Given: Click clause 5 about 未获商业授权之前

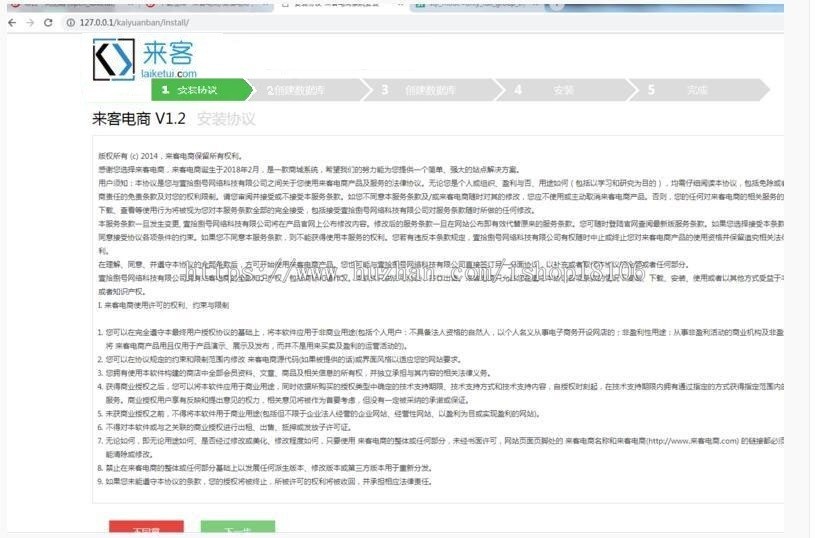Looking at the screenshot, I should [319, 413].
